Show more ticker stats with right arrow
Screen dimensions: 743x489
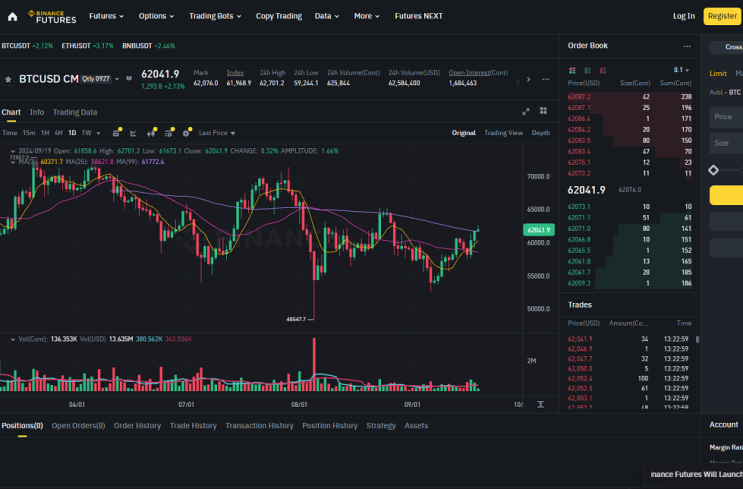click(x=528, y=80)
